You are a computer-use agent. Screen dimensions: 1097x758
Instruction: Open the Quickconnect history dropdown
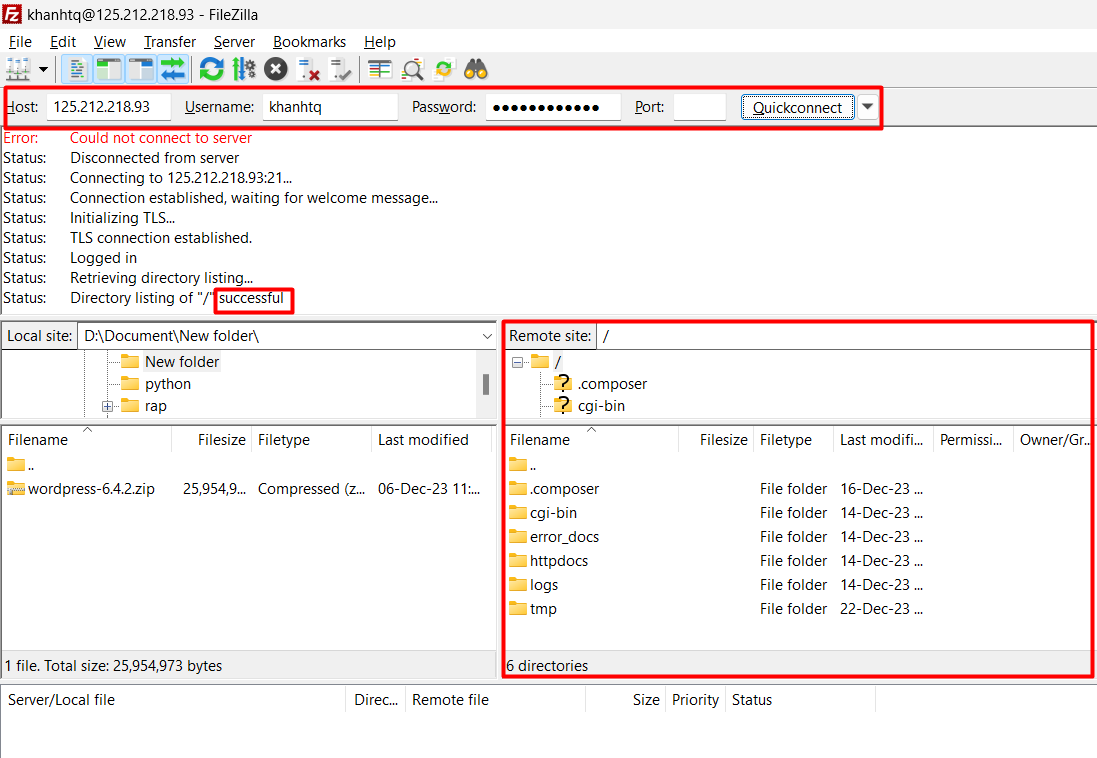pos(867,107)
